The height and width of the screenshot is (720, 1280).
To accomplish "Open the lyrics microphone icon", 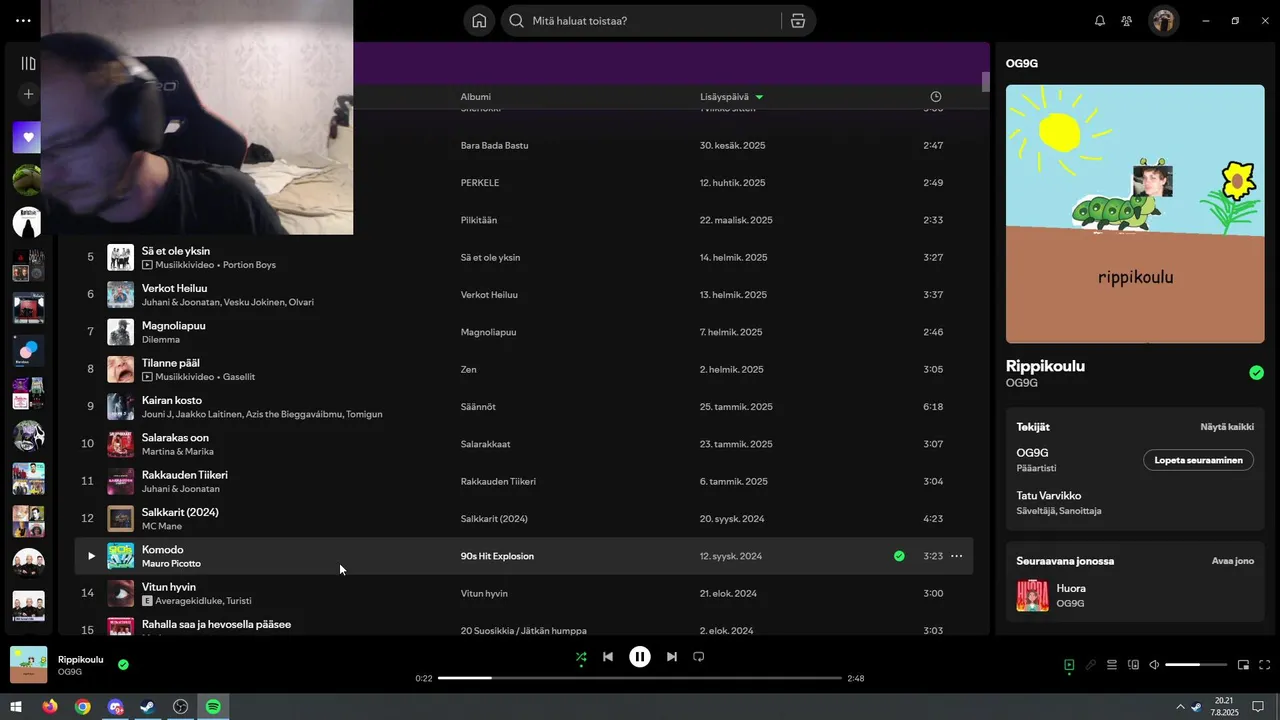I will (1091, 665).
